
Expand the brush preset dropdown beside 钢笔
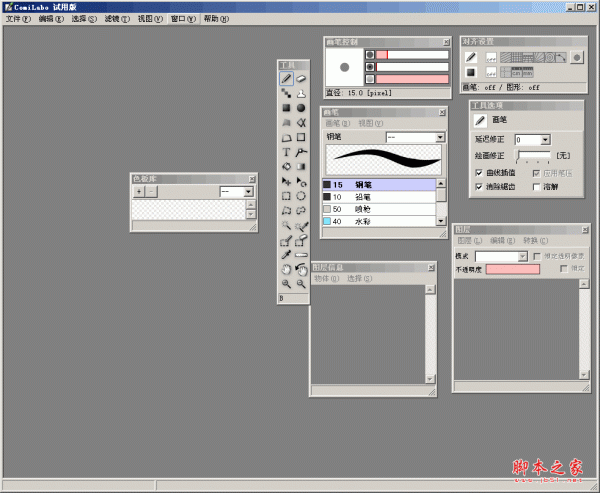tap(439, 137)
